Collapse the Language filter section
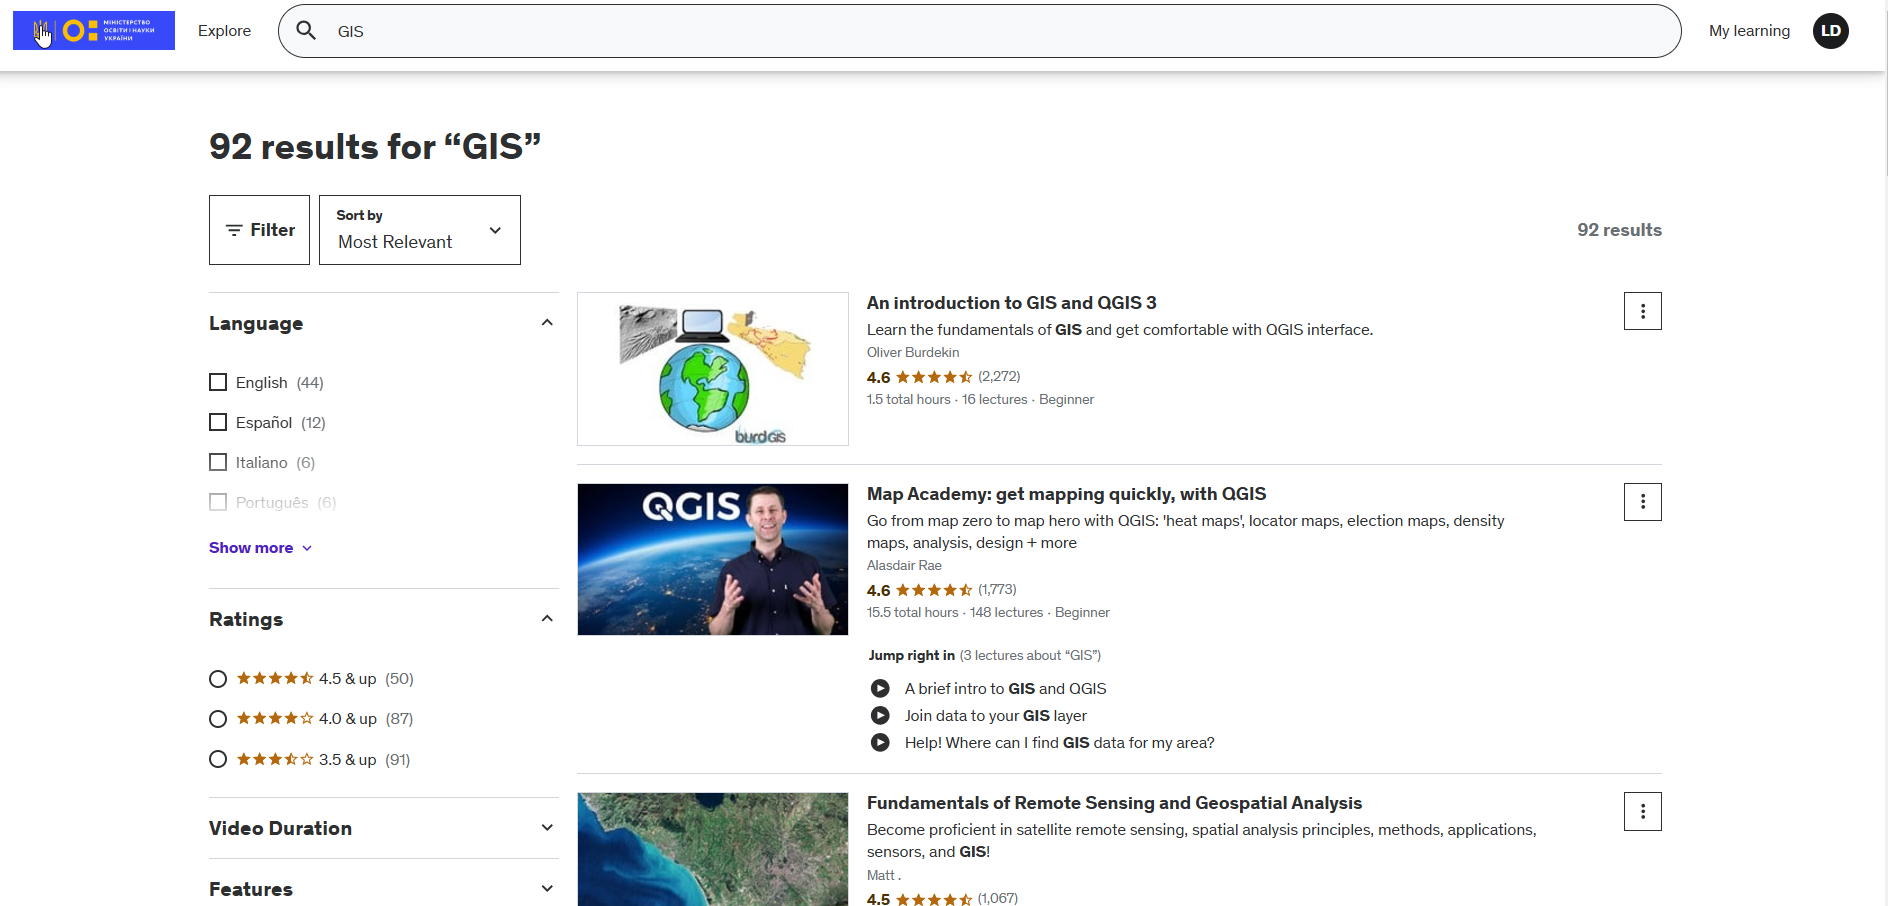 pos(547,323)
